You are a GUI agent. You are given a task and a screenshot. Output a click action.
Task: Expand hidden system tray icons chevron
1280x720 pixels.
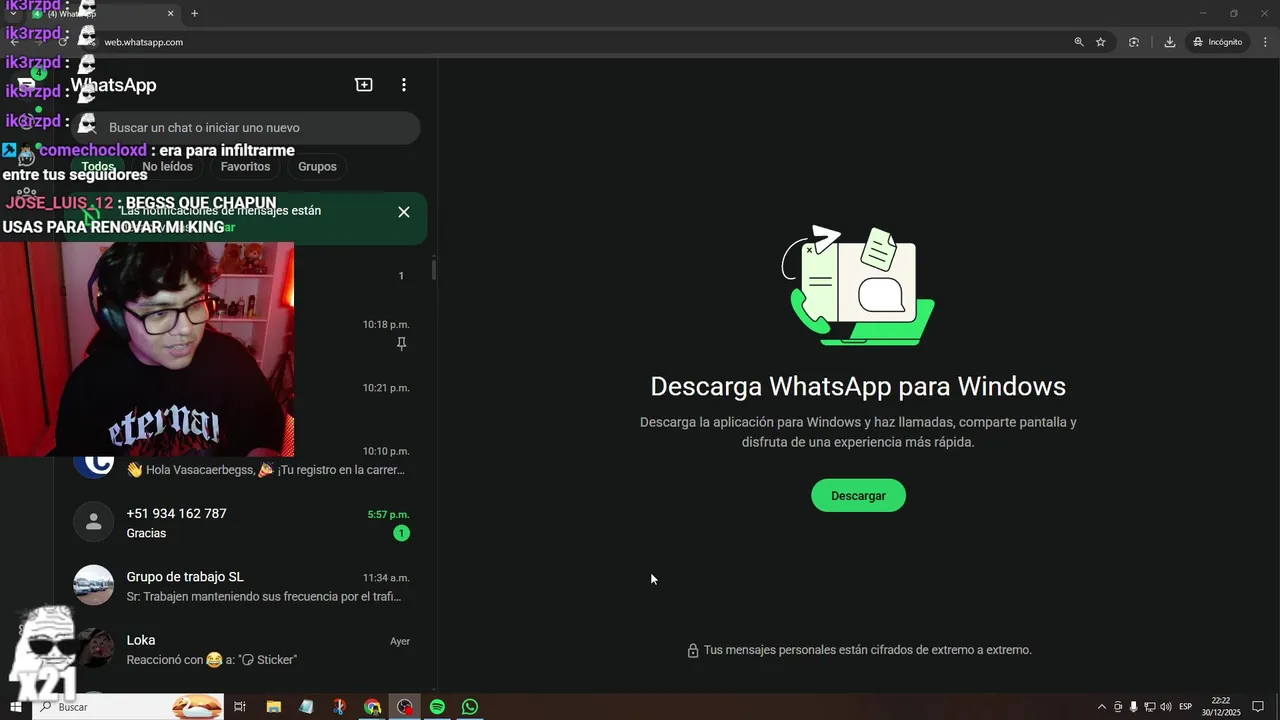[1102, 707]
